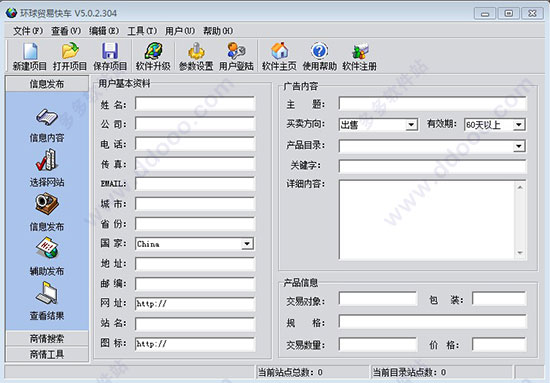Maximize the 环球贸易快车 window
Screen dimensions: 550x383
(x=509, y=14)
